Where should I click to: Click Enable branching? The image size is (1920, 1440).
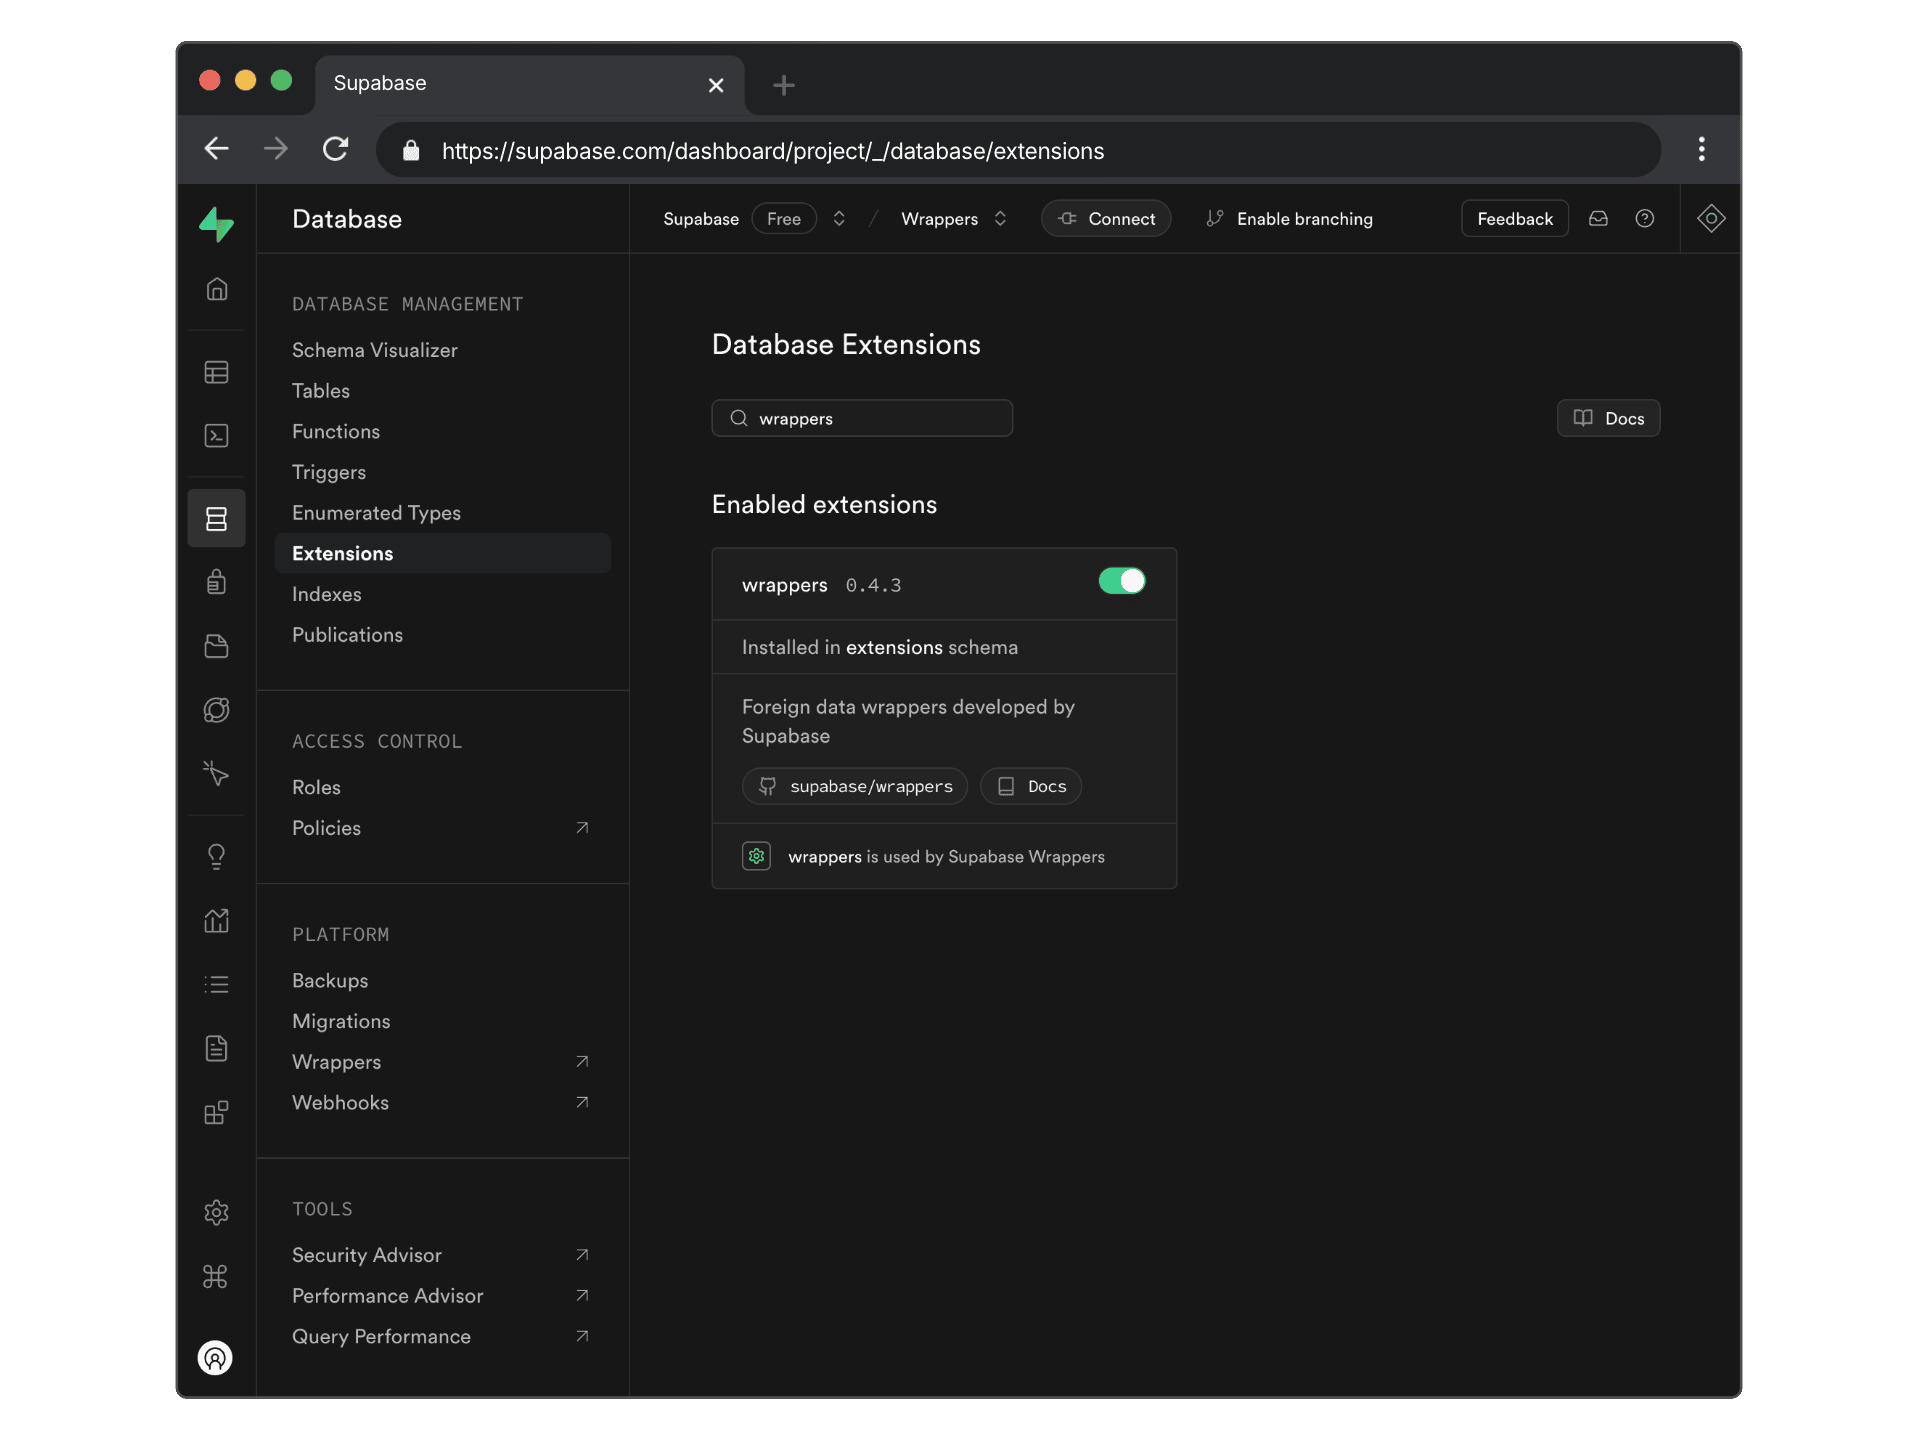coord(1290,219)
